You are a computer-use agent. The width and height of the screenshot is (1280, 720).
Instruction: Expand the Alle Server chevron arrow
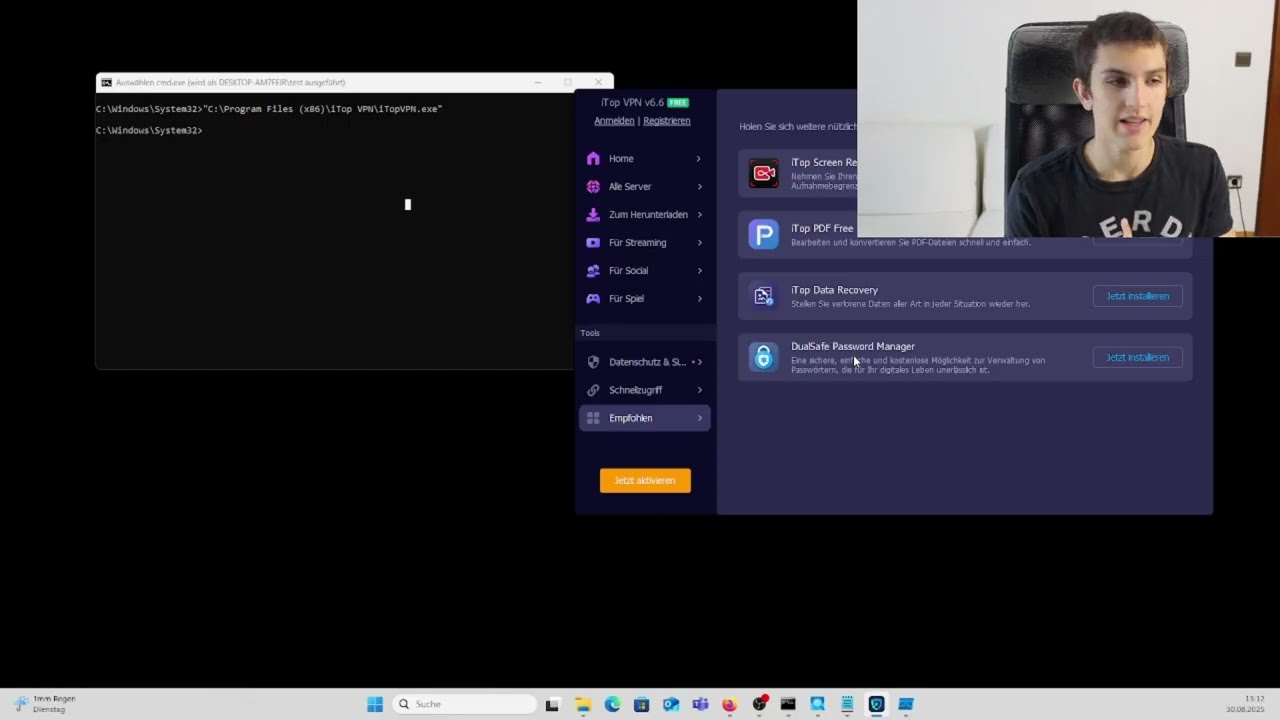click(699, 186)
